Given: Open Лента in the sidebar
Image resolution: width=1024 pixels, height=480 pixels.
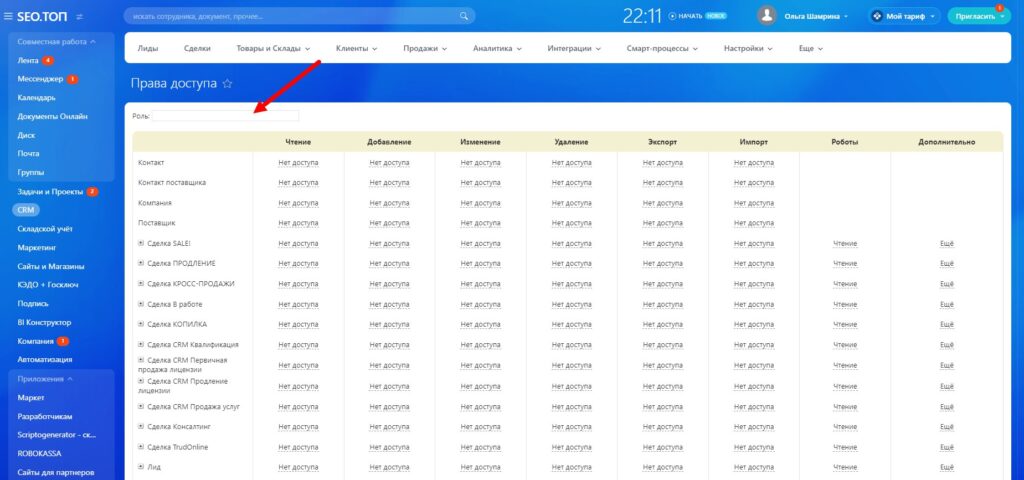Looking at the screenshot, I should pos(28,60).
